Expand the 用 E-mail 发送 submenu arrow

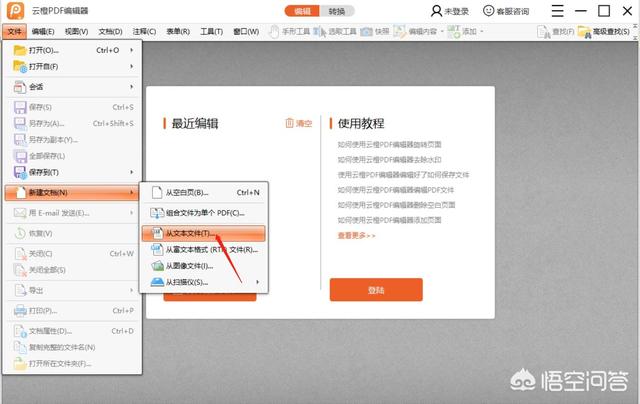[x=131, y=213]
